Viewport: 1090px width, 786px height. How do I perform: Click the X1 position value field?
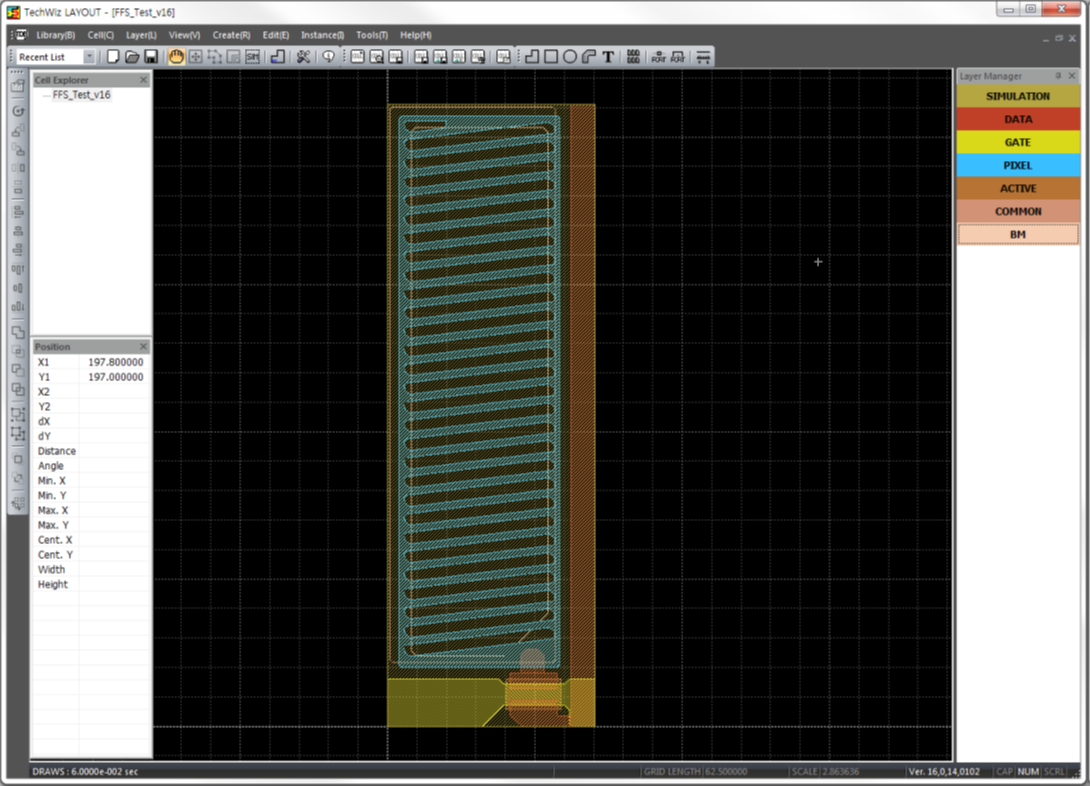pyautogui.click(x=115, y=362)
